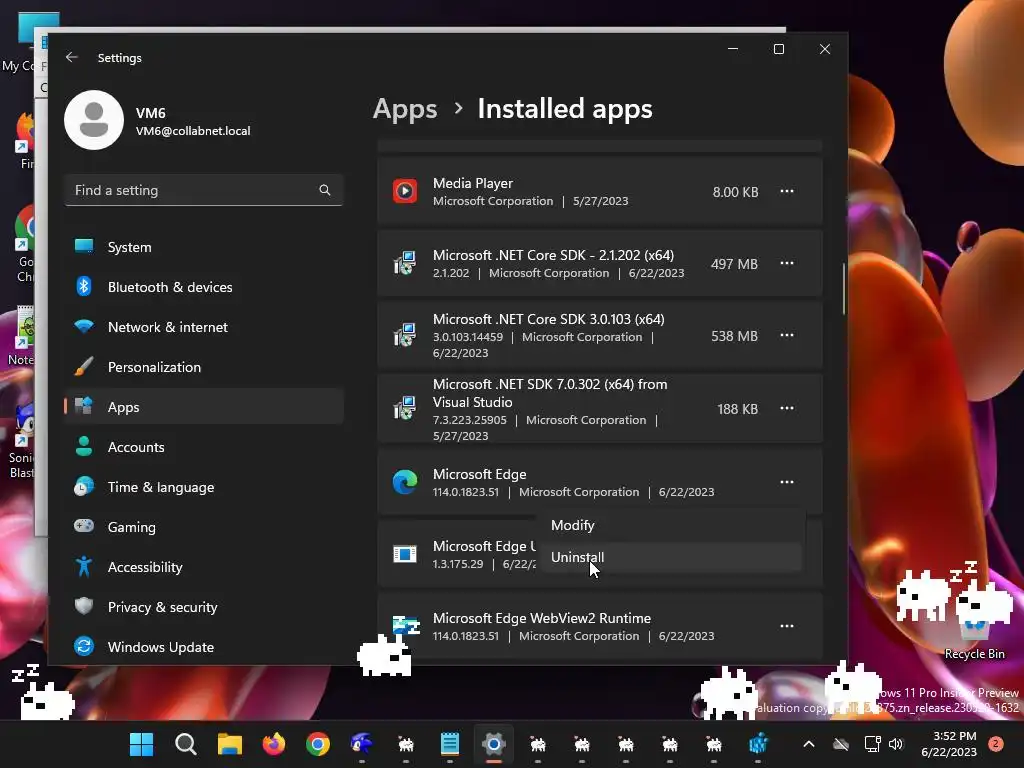Open the Notepad taskbar icon
The height and width of the screenshot is (768, 1024).
pos(450,744)
